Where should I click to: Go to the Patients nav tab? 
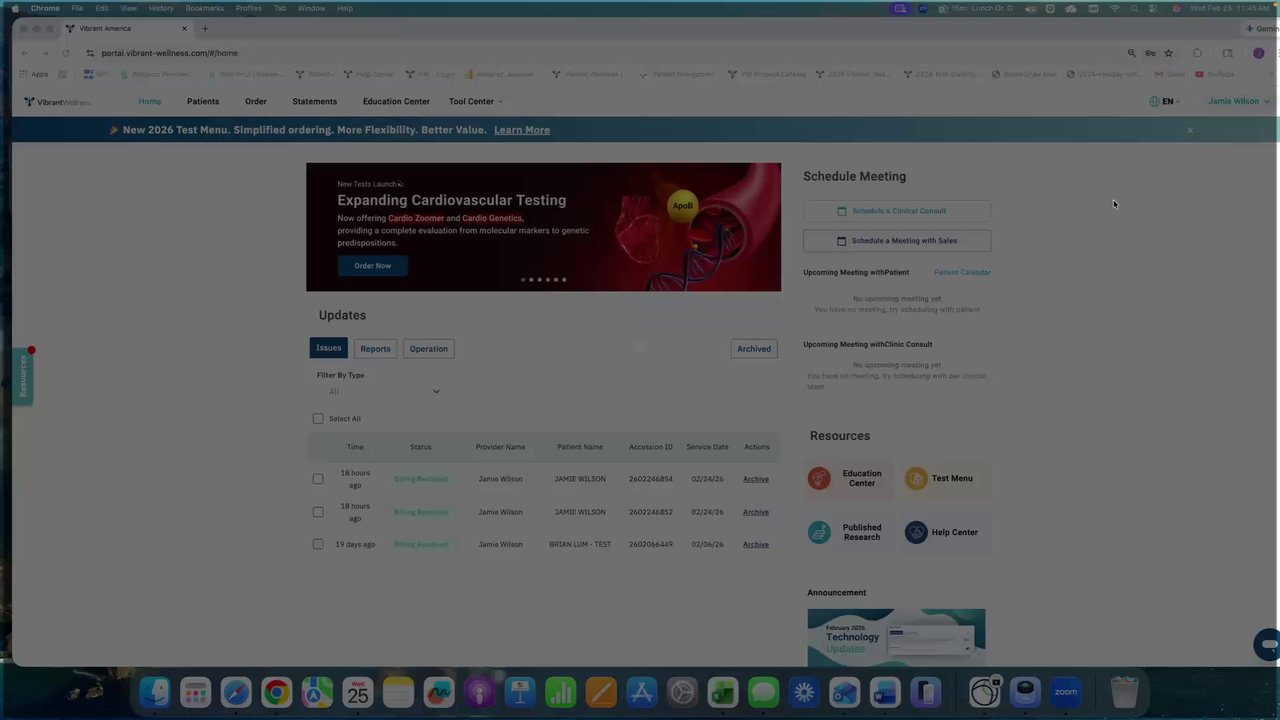pyautogui.click(x=203, y=101)
